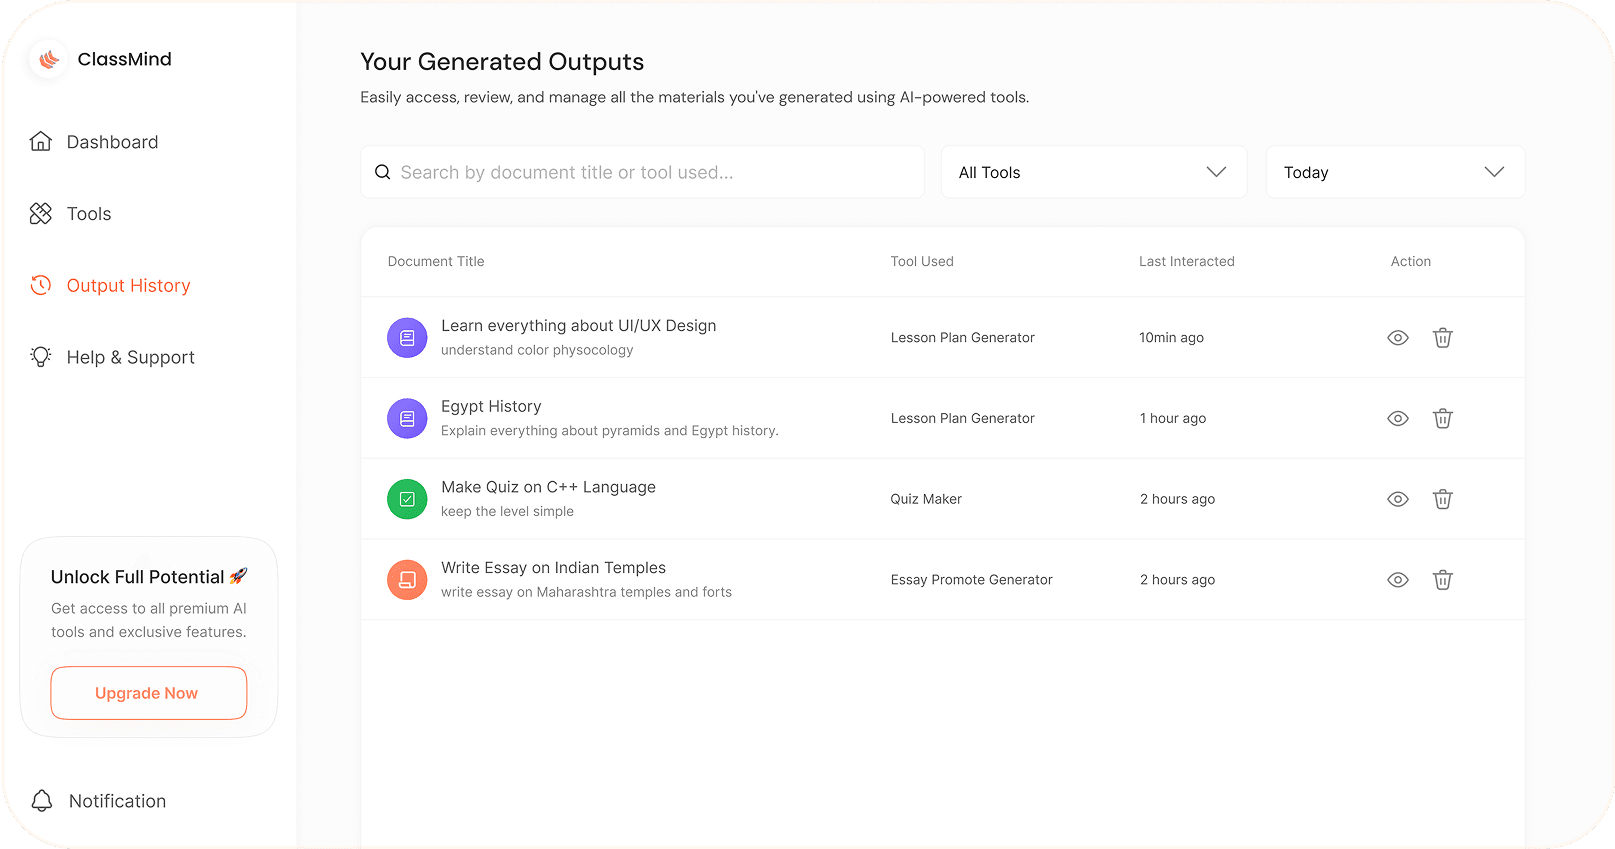This screenshot has width=1615, height=849.
Task: Focus the document title search field
Action: (x=642, y=172)
